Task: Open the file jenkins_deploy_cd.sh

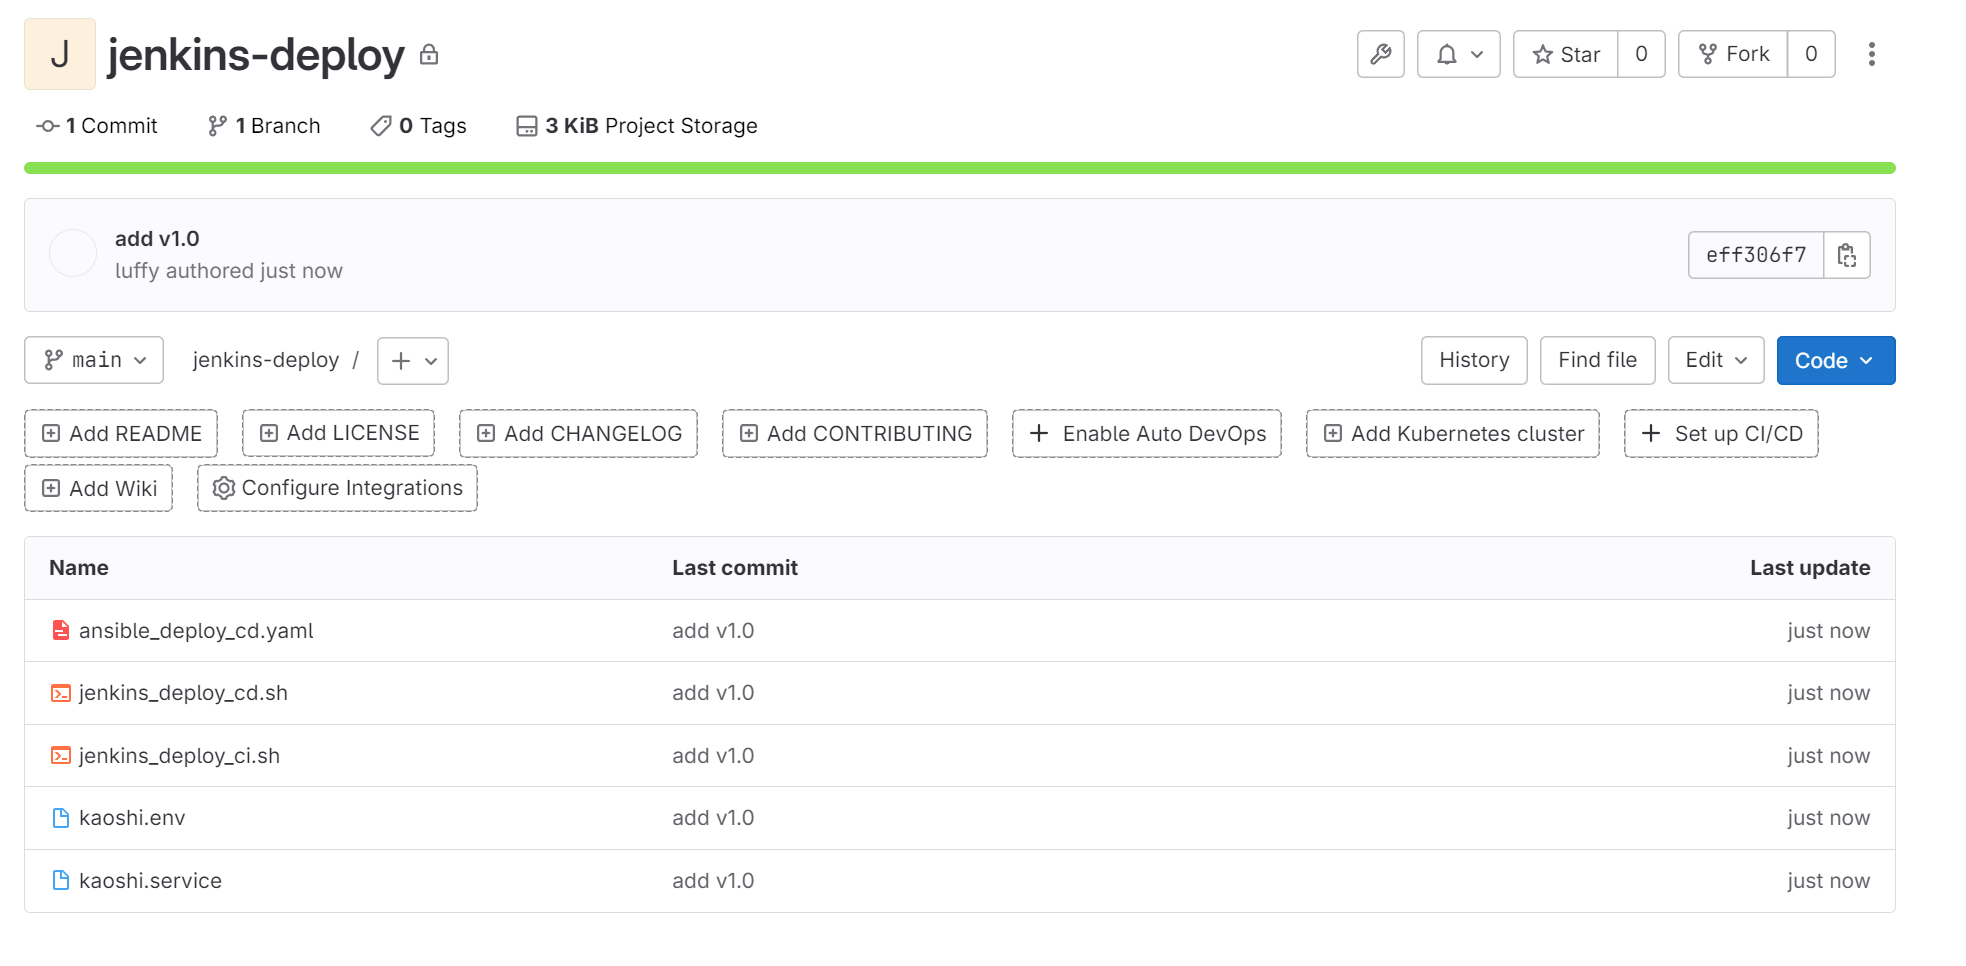Action: coord(183,693)
